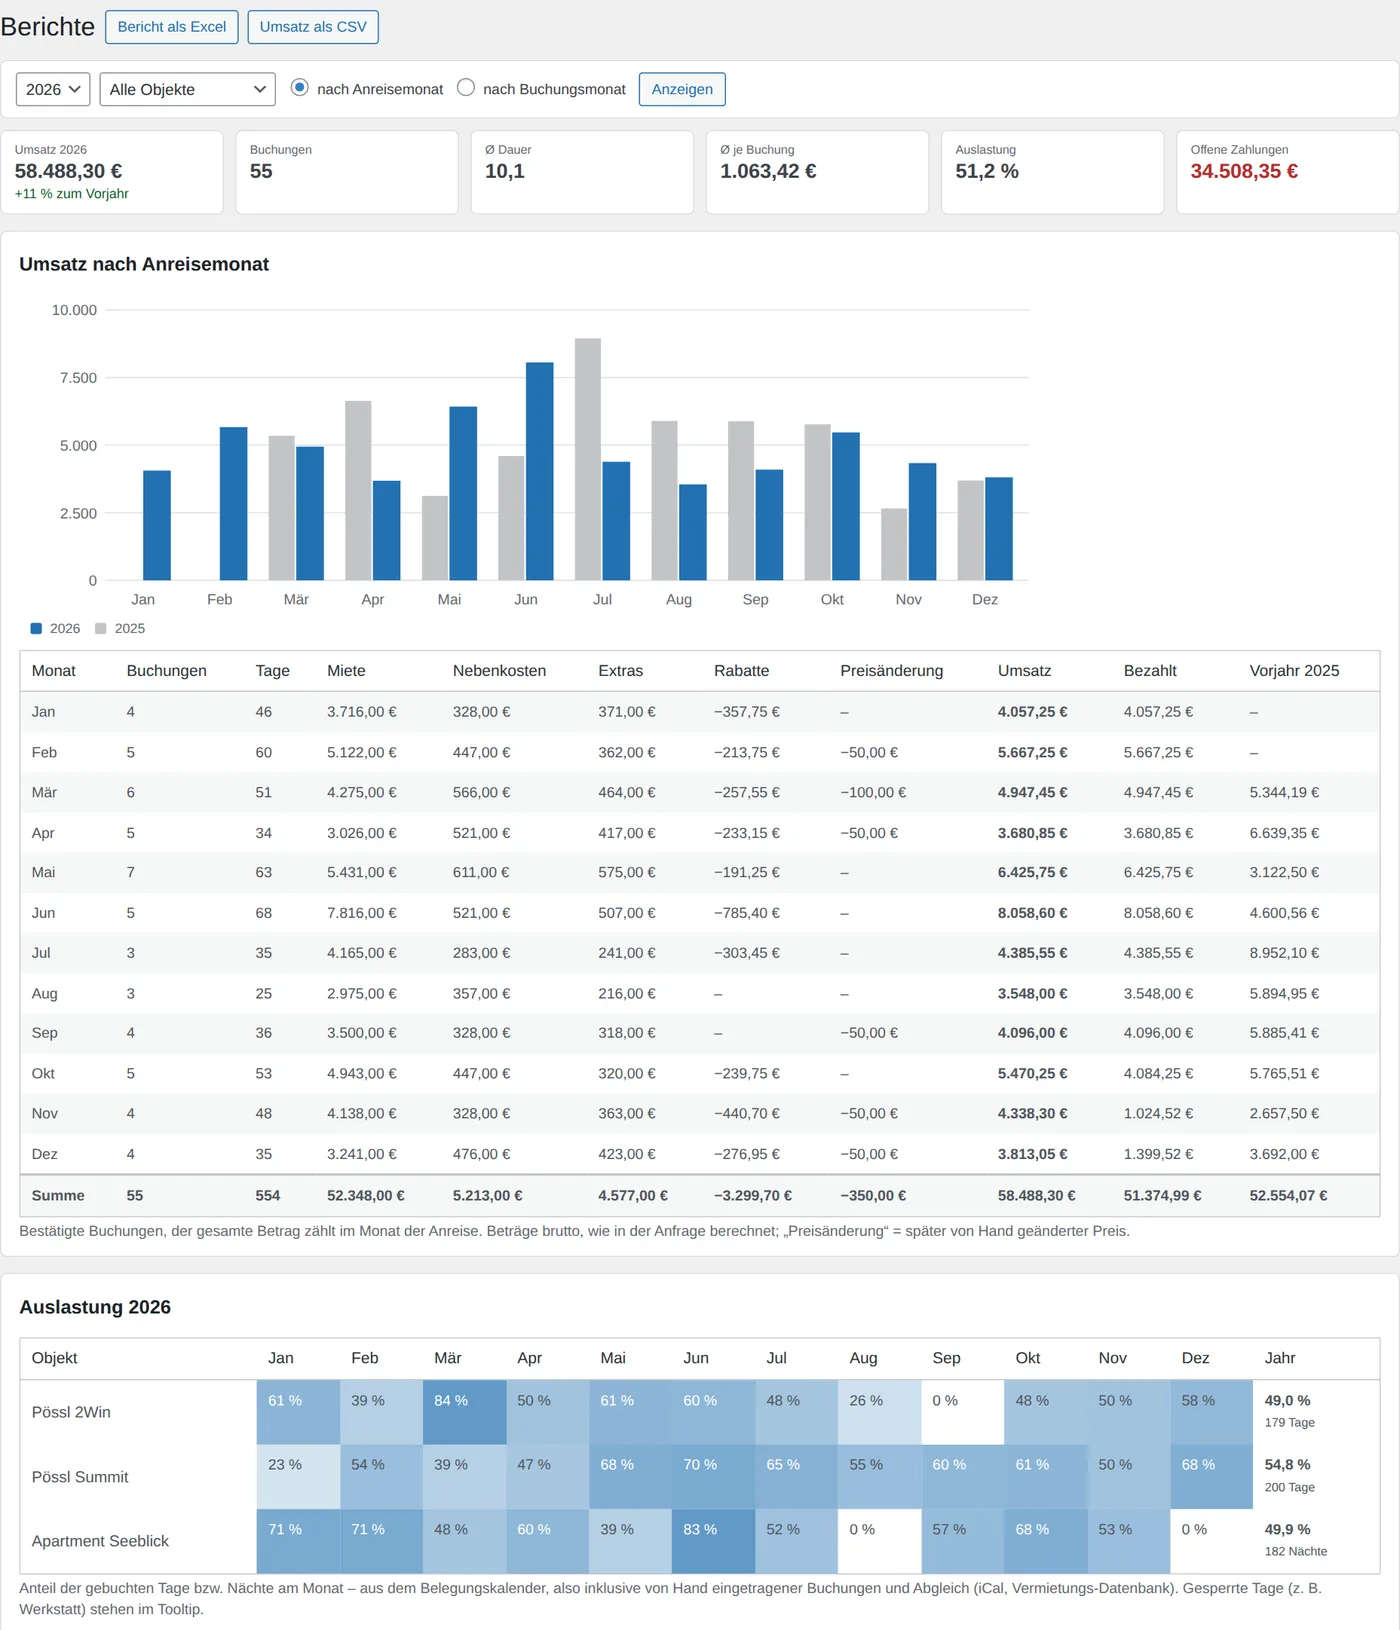1400x1630 pixels.
Task: Click the Ø je Buchung value 1.063,42 €
Action: coord(768,171)
